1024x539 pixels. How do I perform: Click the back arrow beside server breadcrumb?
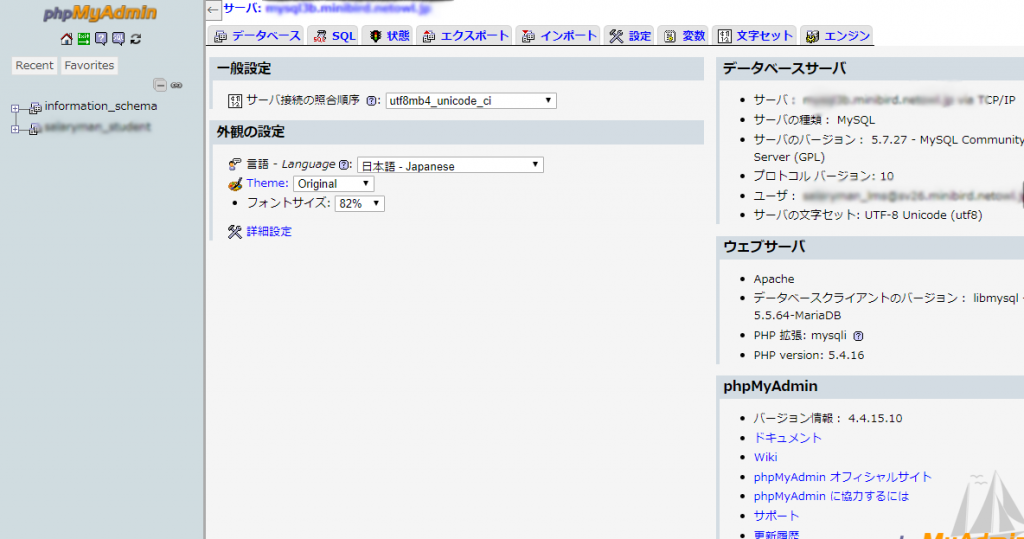213,9
